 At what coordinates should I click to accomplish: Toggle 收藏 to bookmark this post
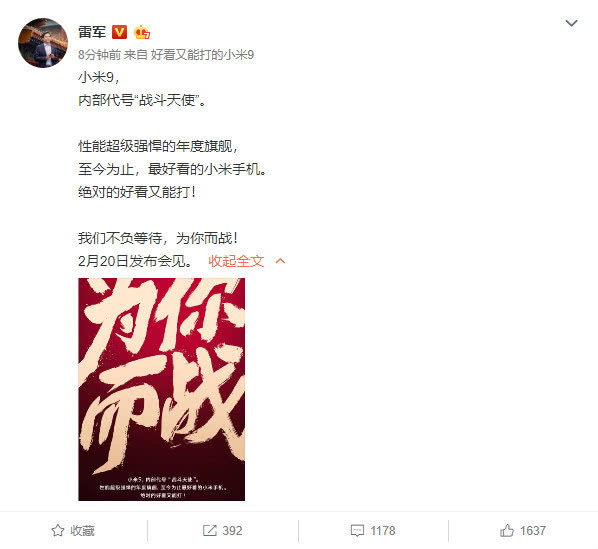coord(72,531)
